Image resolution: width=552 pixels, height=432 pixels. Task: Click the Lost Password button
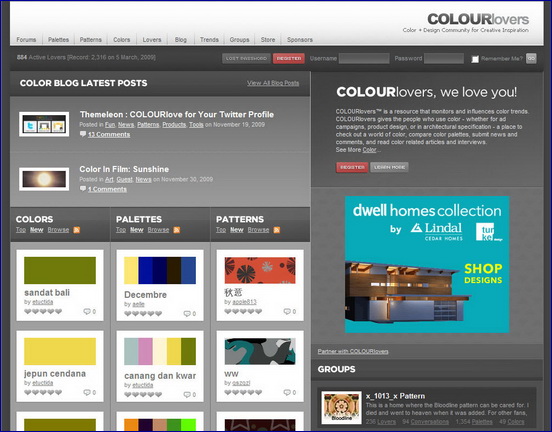[246, 58]
